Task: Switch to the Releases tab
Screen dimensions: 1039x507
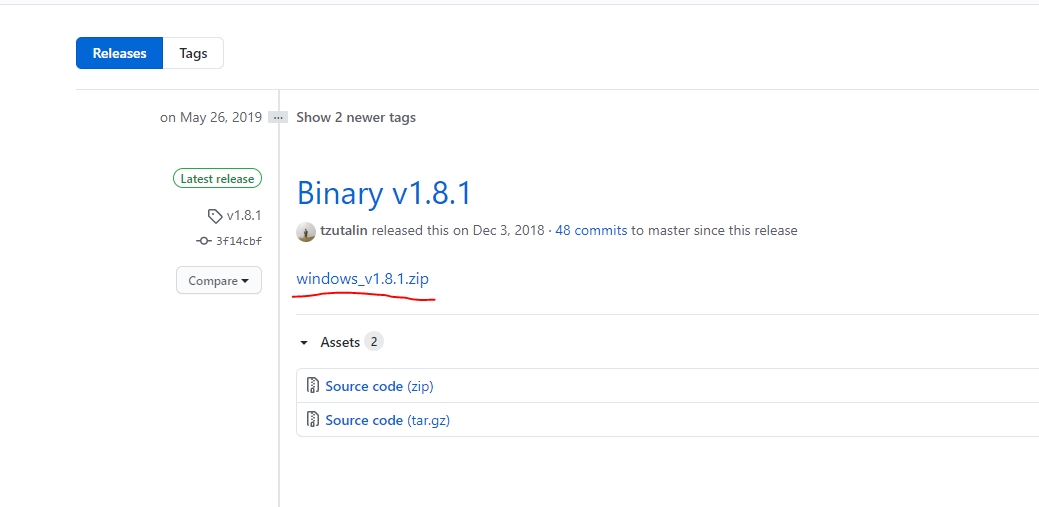Action: (119, 53)
